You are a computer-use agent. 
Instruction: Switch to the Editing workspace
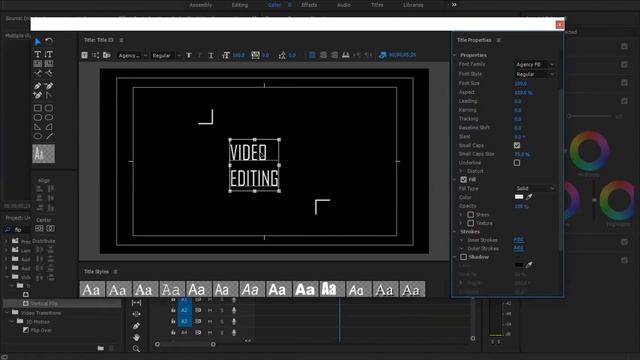pyautogui.click(x=240, y=5)
